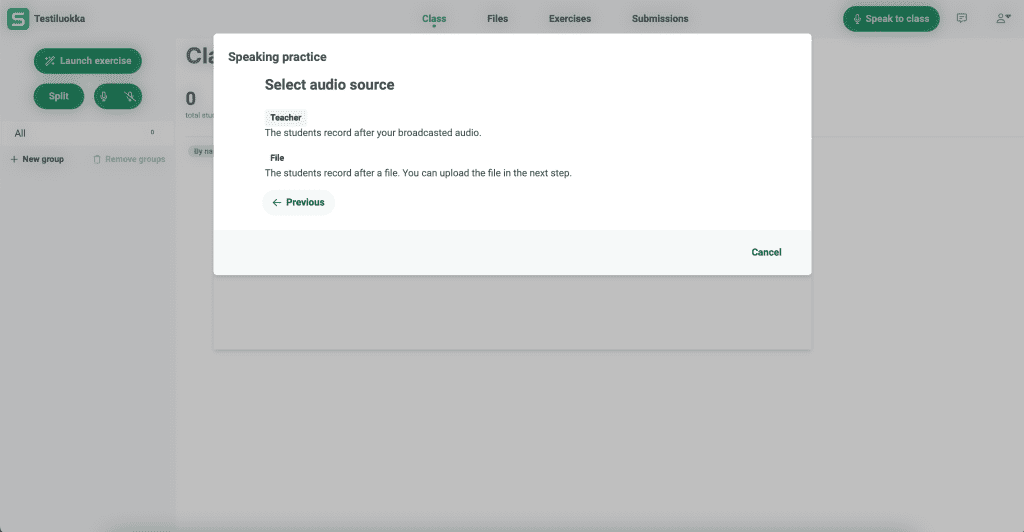The image size is (1024, 532).
Task: Select Teacher as the audio source
Action: 285,118
